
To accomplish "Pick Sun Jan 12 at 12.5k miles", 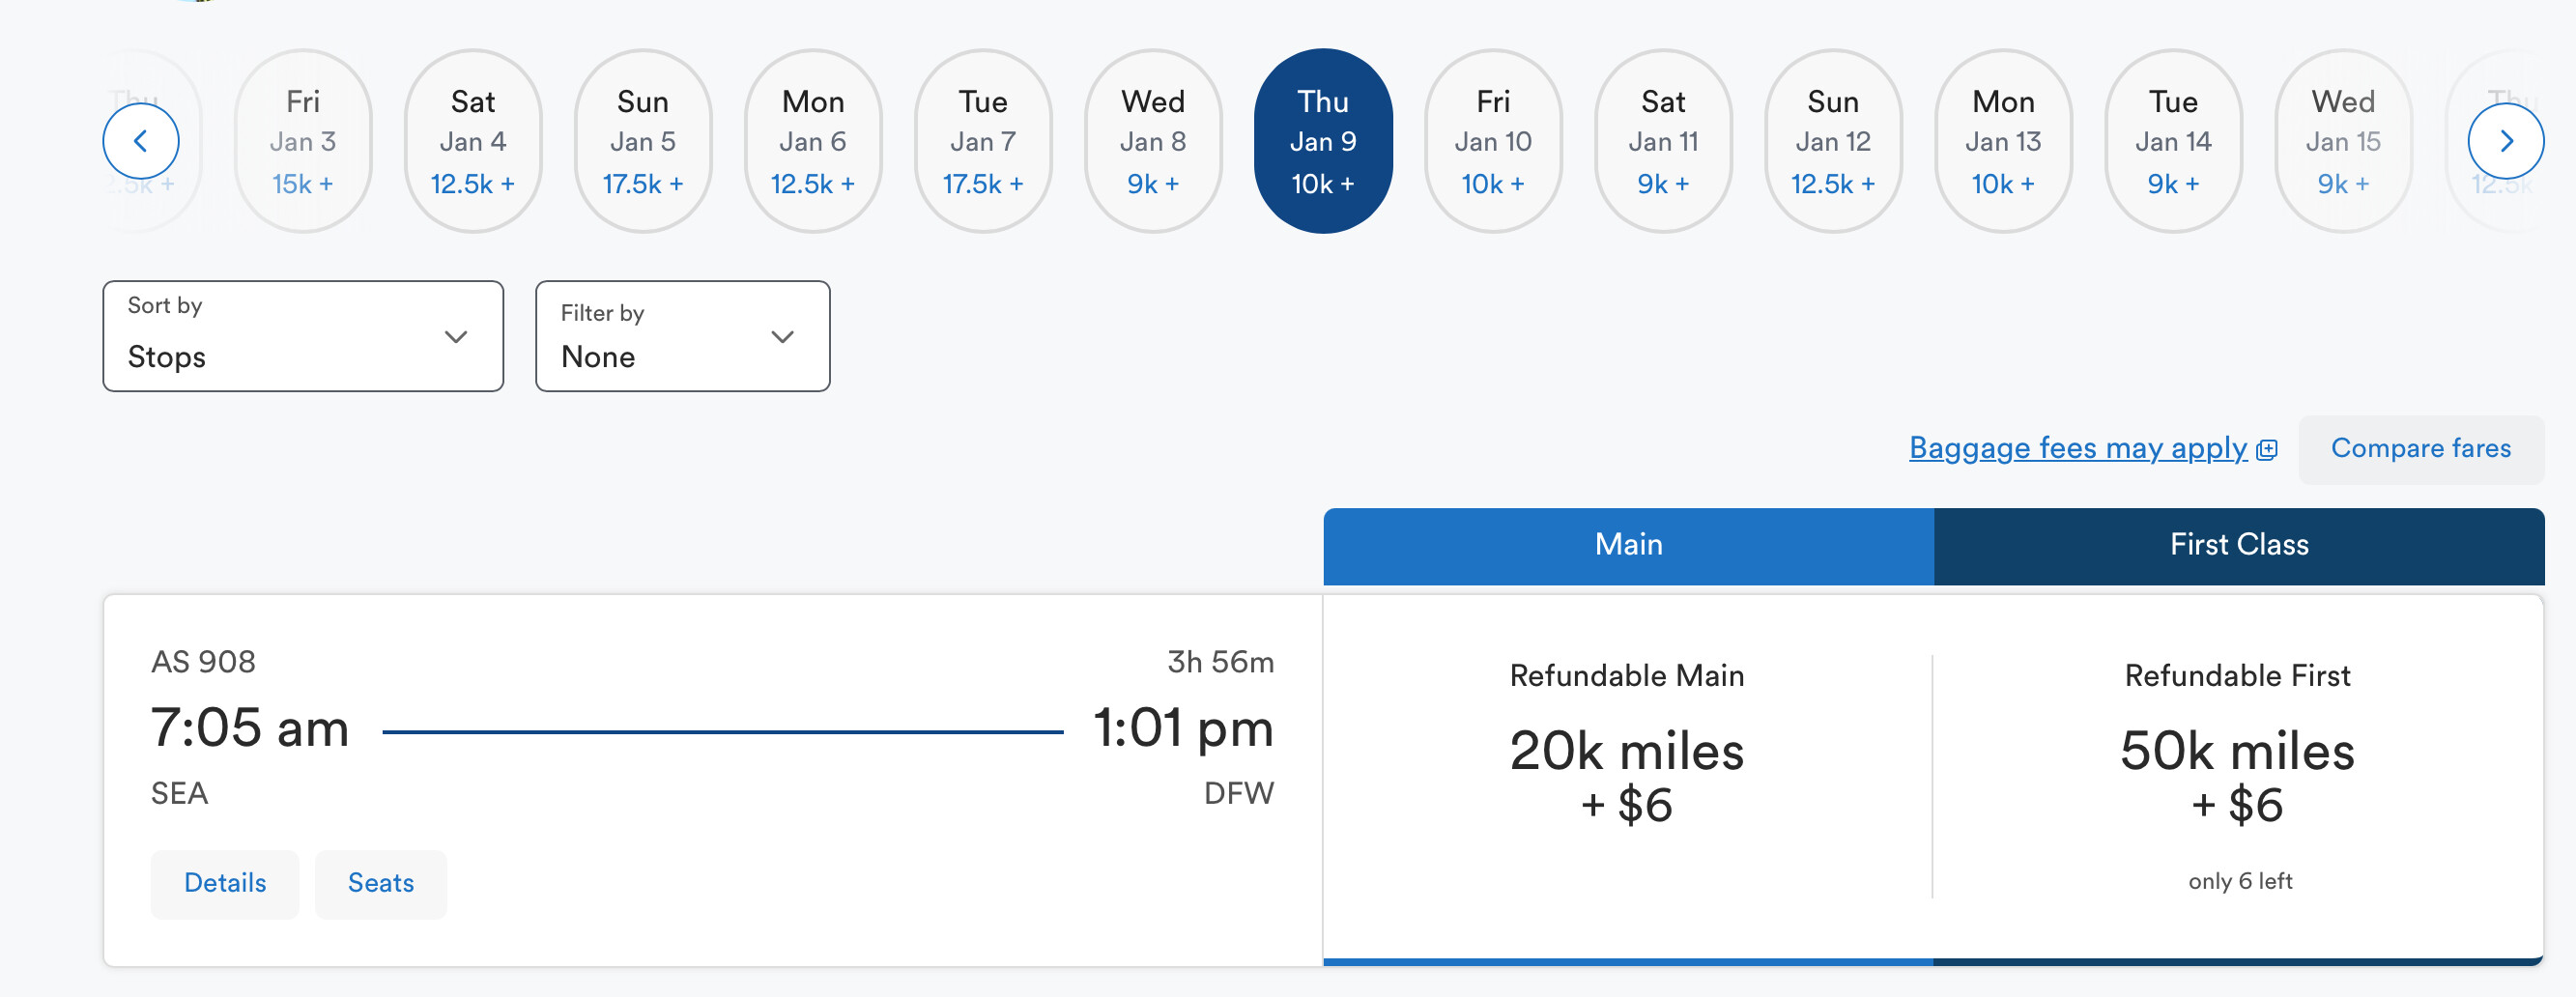I will [1833, 141].
